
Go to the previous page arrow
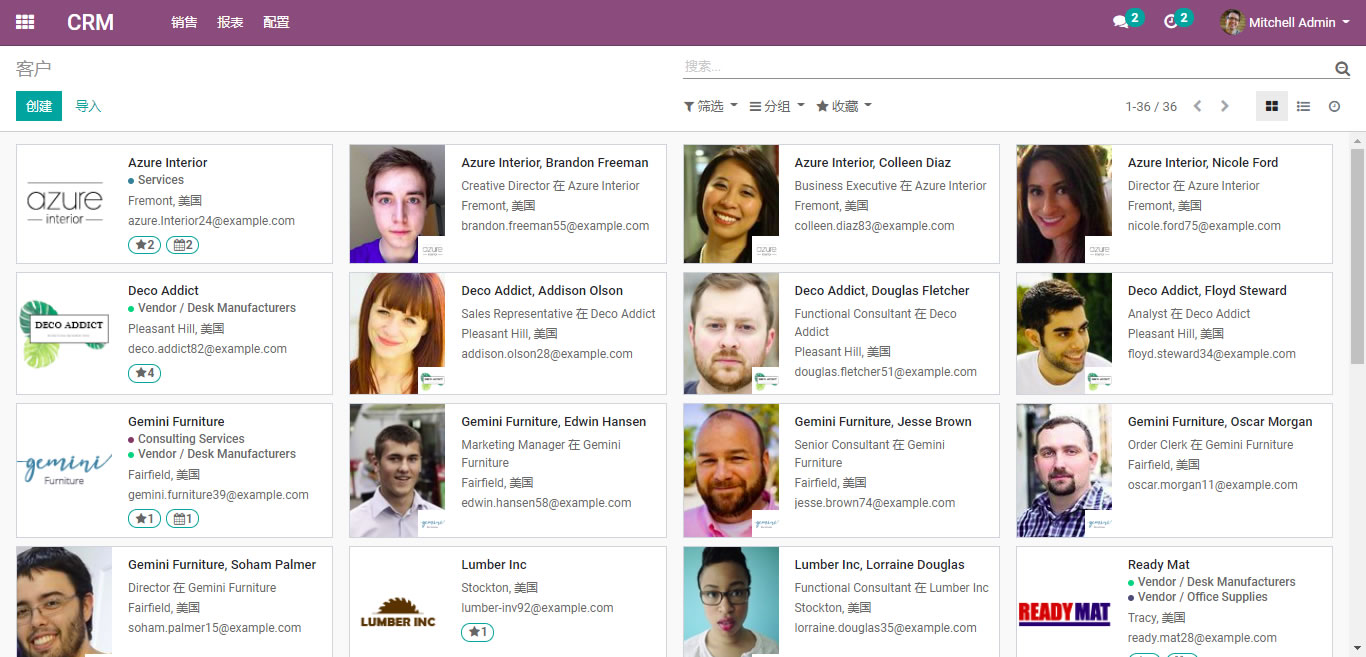(1197, 106)
